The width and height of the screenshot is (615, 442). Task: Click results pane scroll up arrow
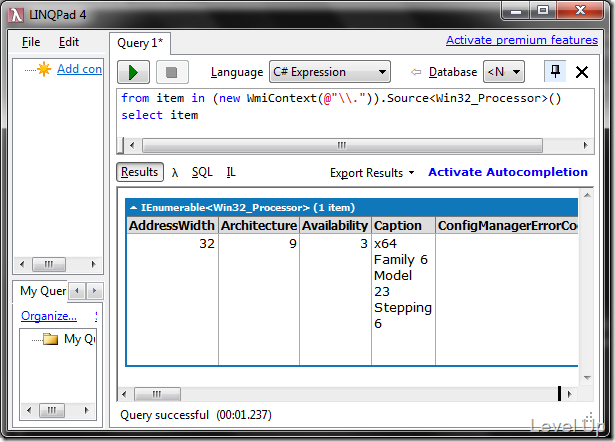(587, 195)
